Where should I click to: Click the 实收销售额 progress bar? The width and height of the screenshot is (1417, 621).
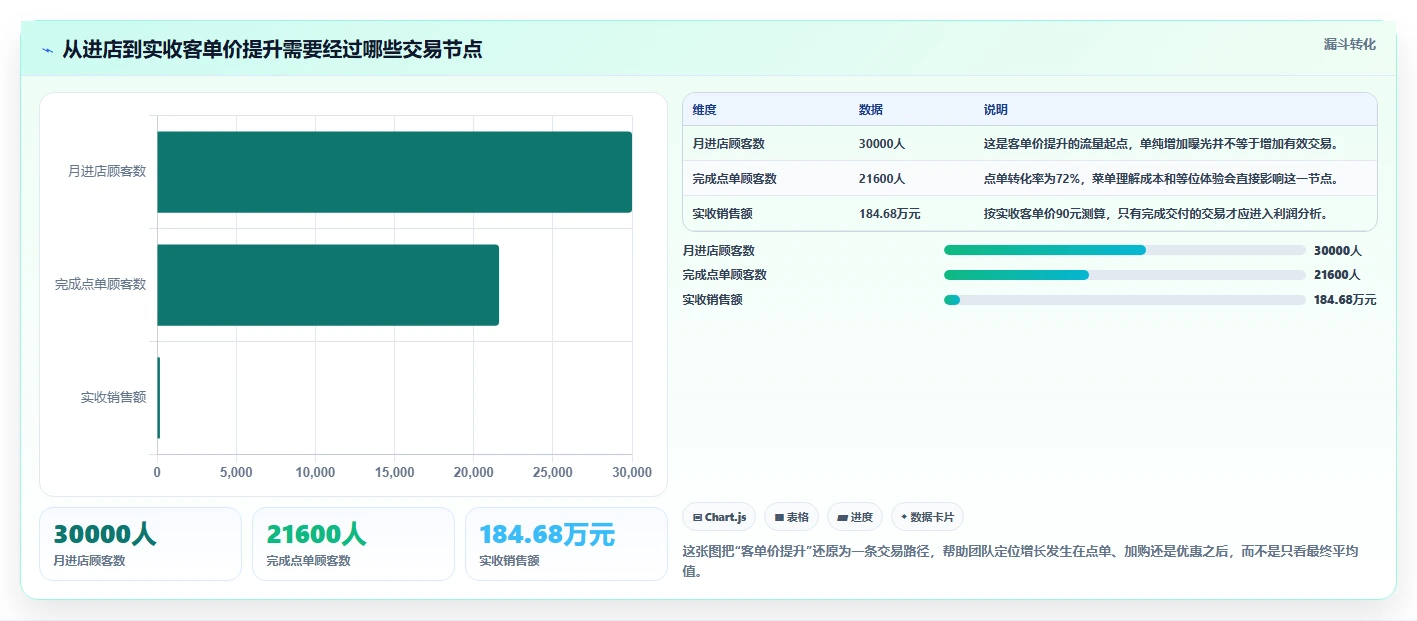[x=1125, y=300]
